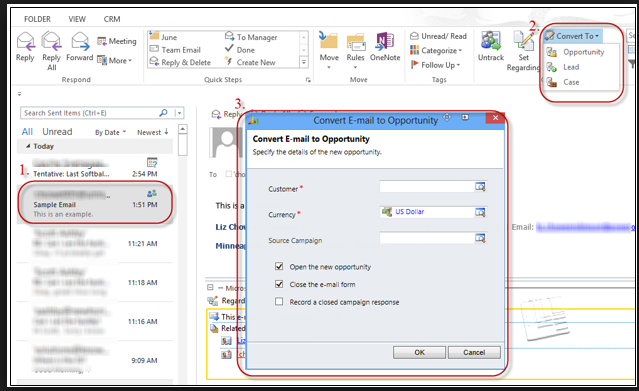The width and height of the screenshot is (639, 391).
Task: Select the Create New quick step
Action: [x=250, y=62]
